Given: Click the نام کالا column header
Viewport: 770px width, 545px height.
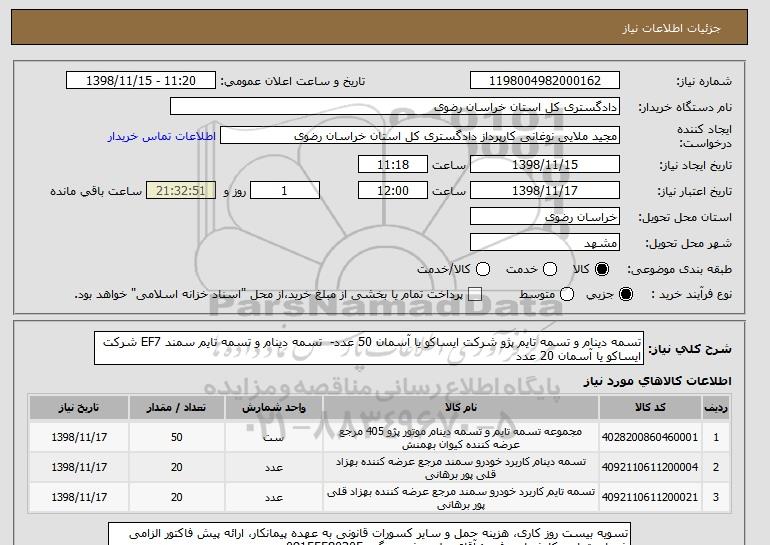Looking at the screenshot, I should click(x=461, y=408).
